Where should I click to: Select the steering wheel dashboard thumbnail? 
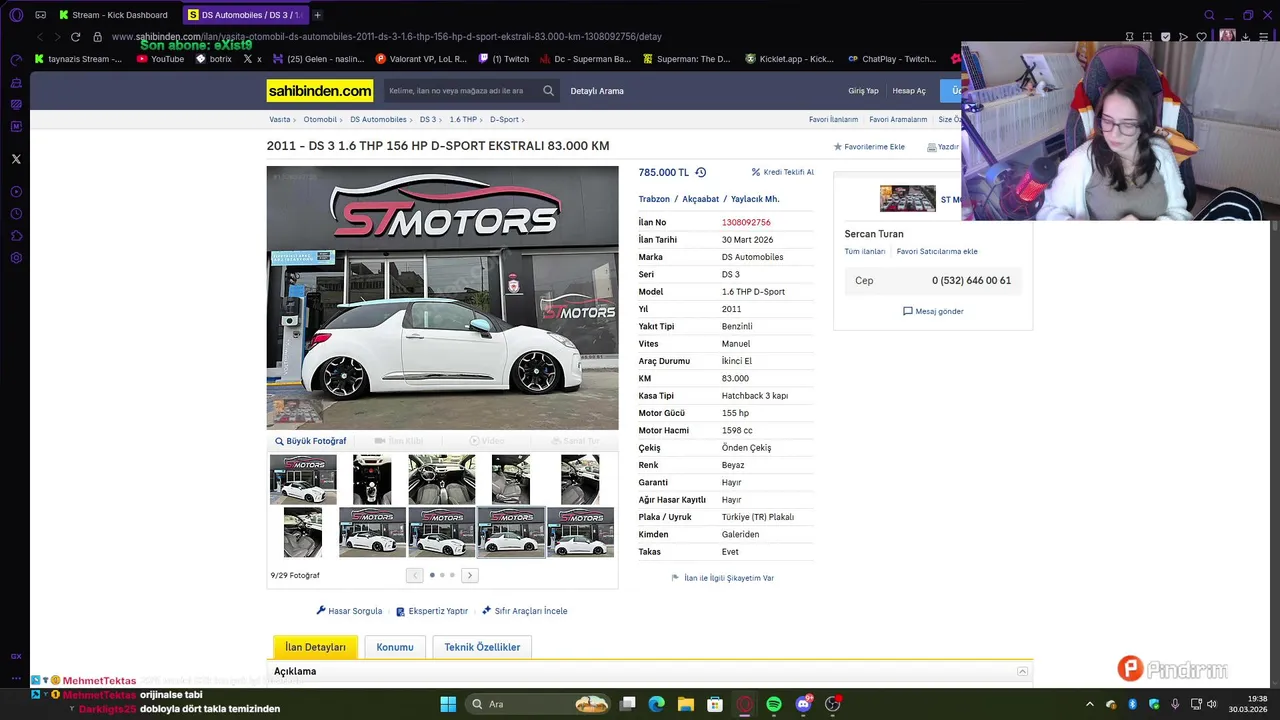[x=441, y=479]
